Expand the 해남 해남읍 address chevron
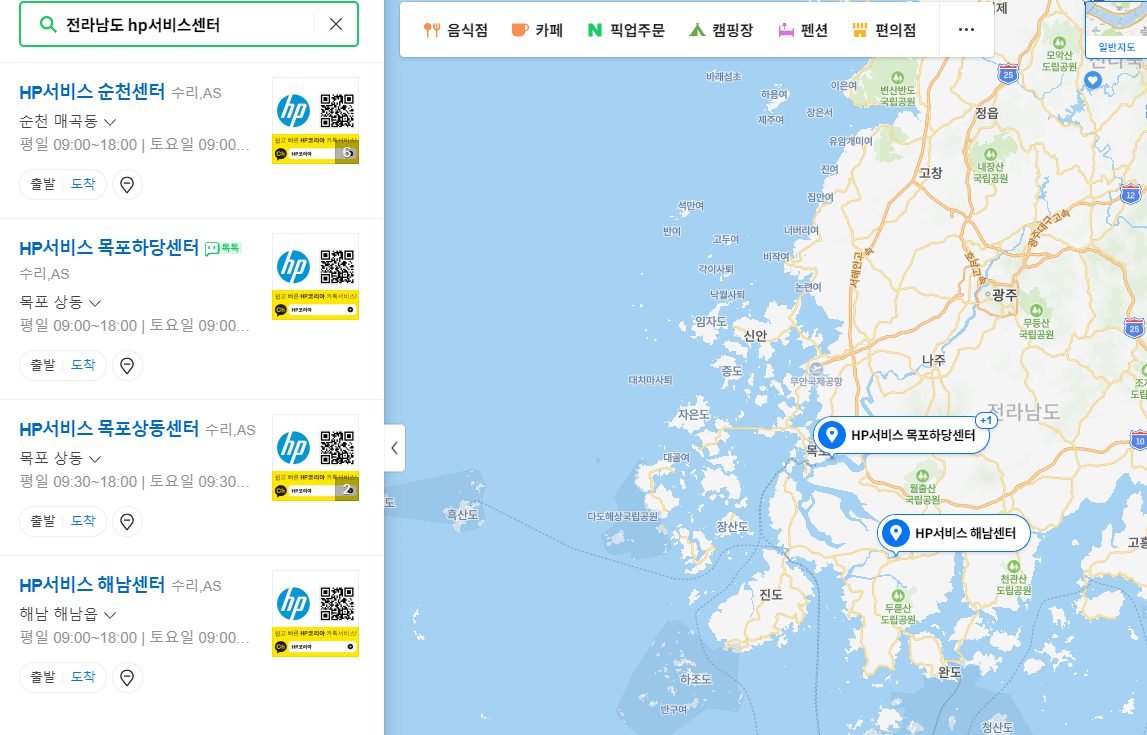This screenshot has width=1147, height=735. (x=110, y=614)
